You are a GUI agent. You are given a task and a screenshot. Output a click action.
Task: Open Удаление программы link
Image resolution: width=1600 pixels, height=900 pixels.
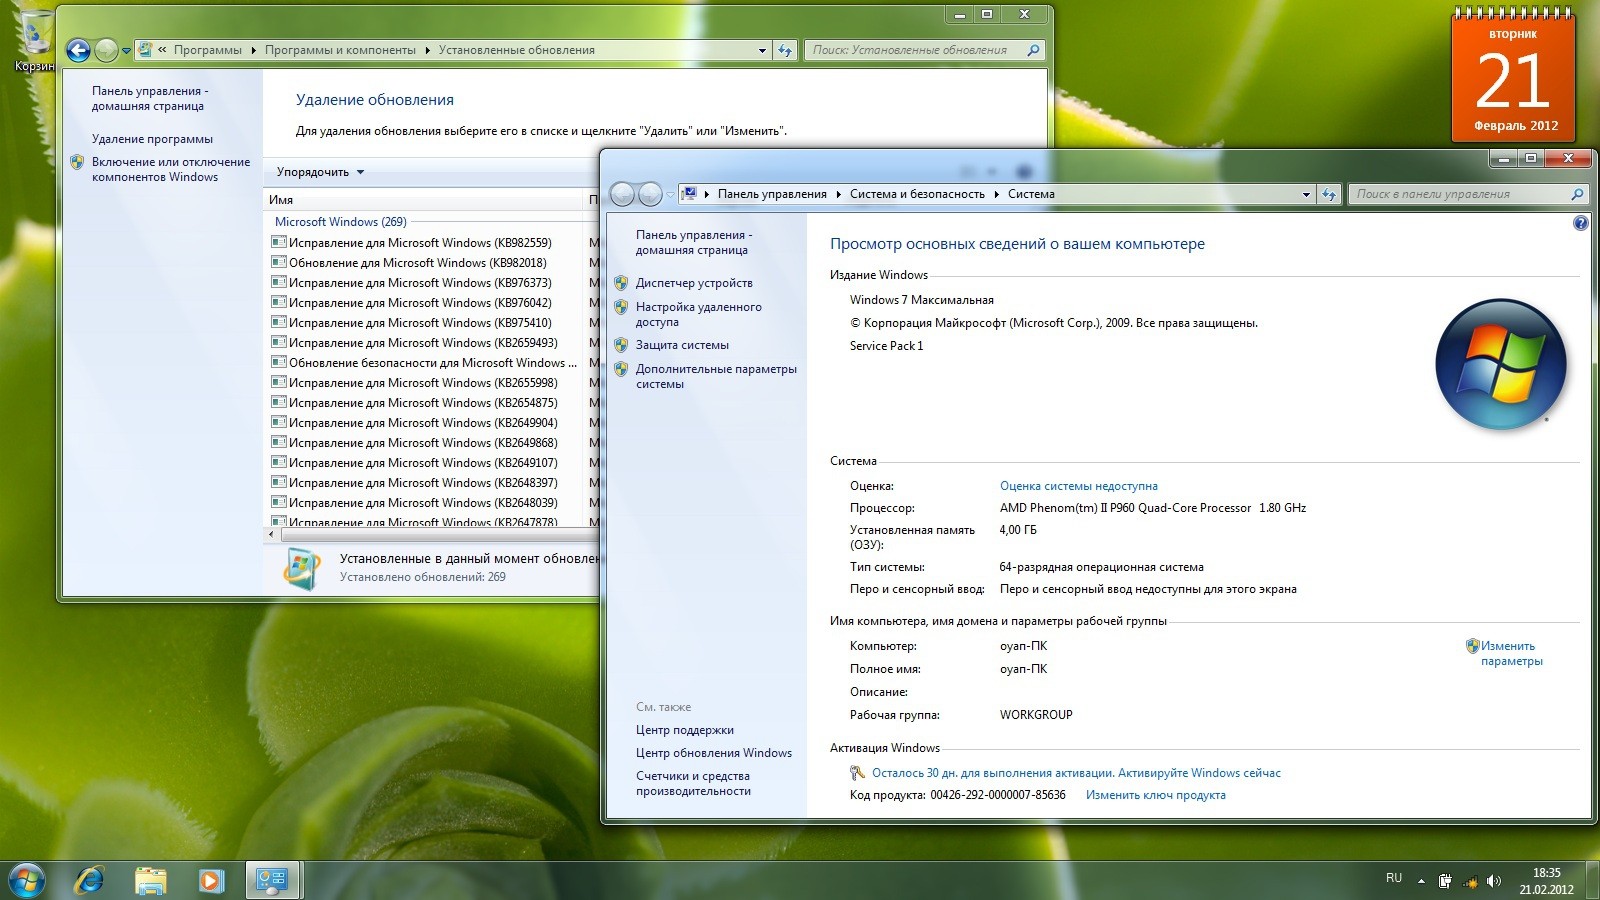click(x=152, y=139)
